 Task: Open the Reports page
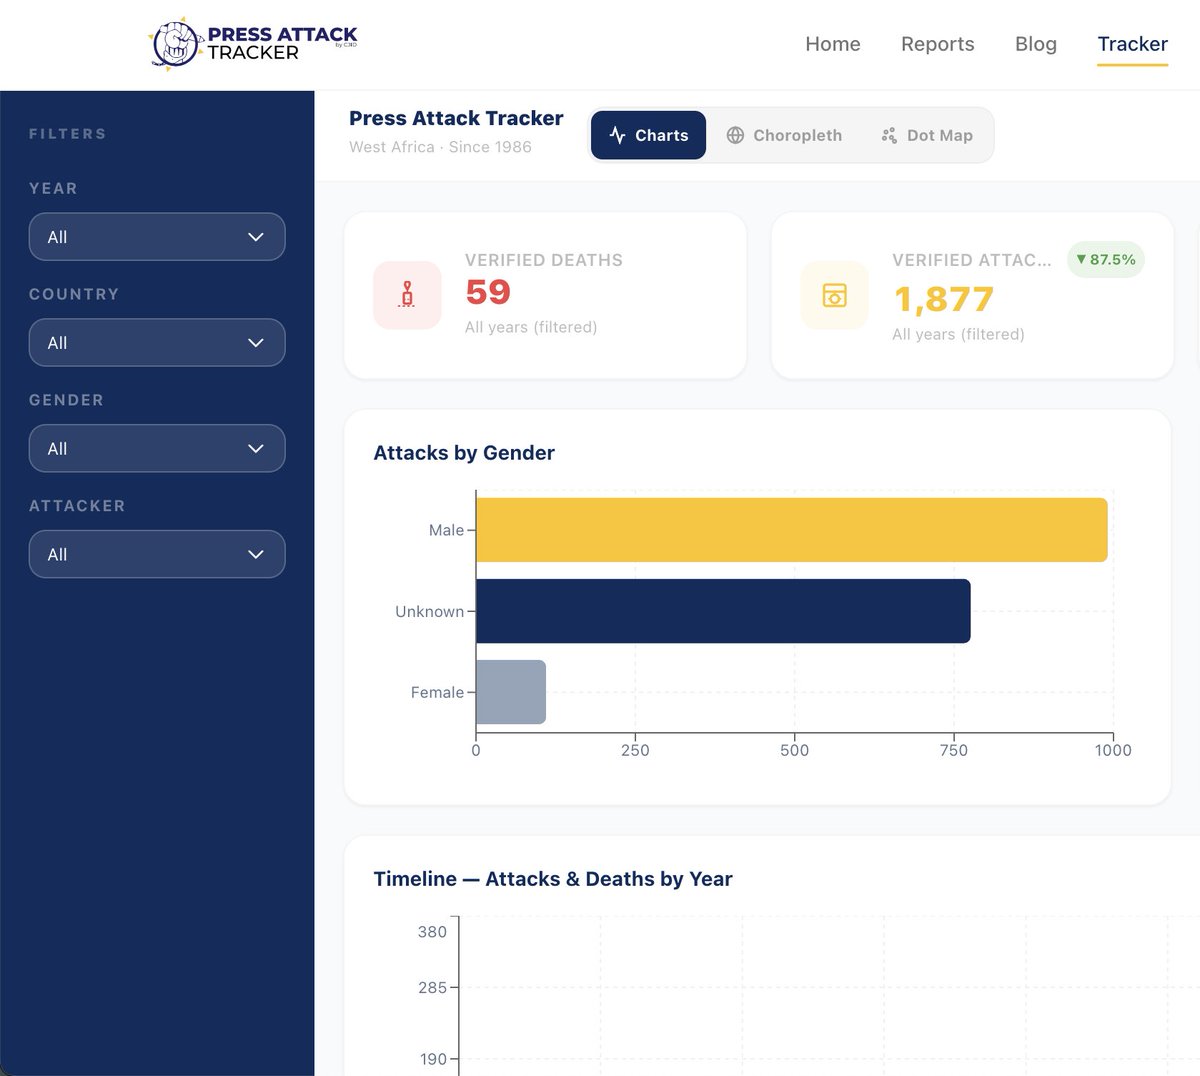[x=937, y=44]
